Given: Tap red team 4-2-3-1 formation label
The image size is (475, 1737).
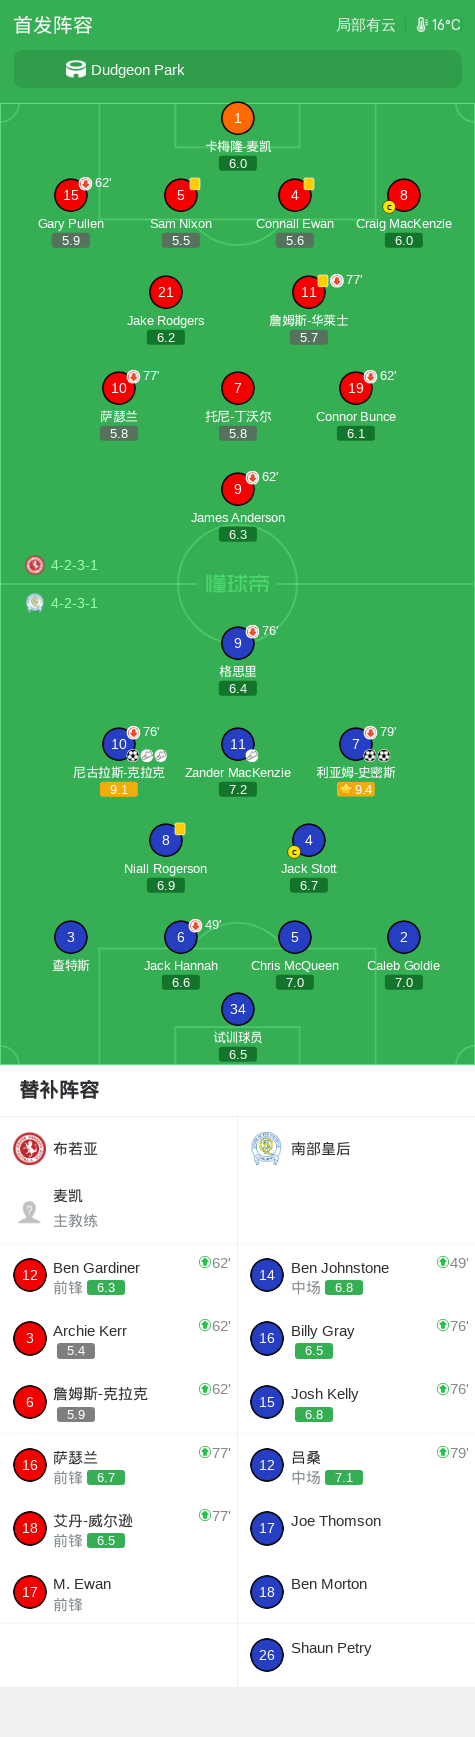Looking at the screenshot, I should click(74, 565).
